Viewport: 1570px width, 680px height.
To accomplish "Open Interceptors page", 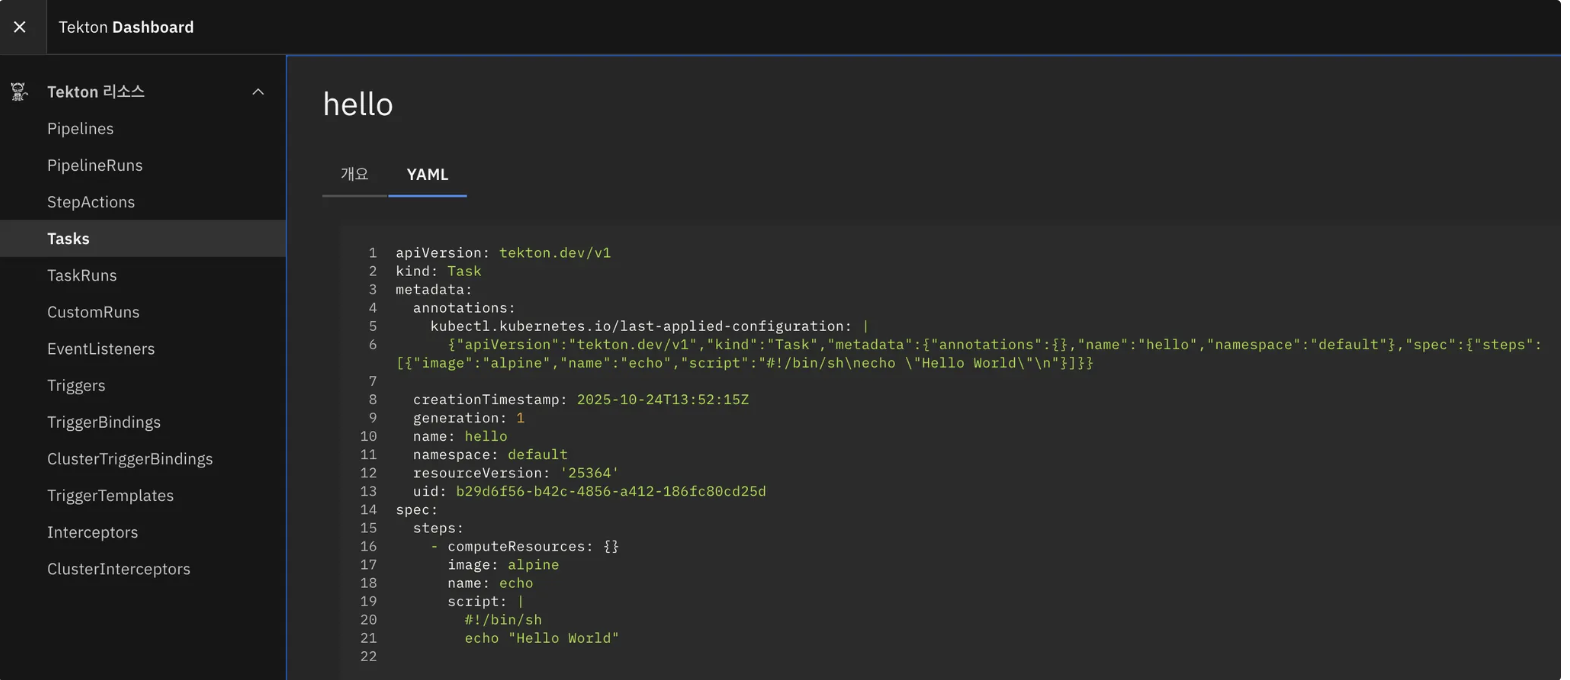I will point(143,532).
